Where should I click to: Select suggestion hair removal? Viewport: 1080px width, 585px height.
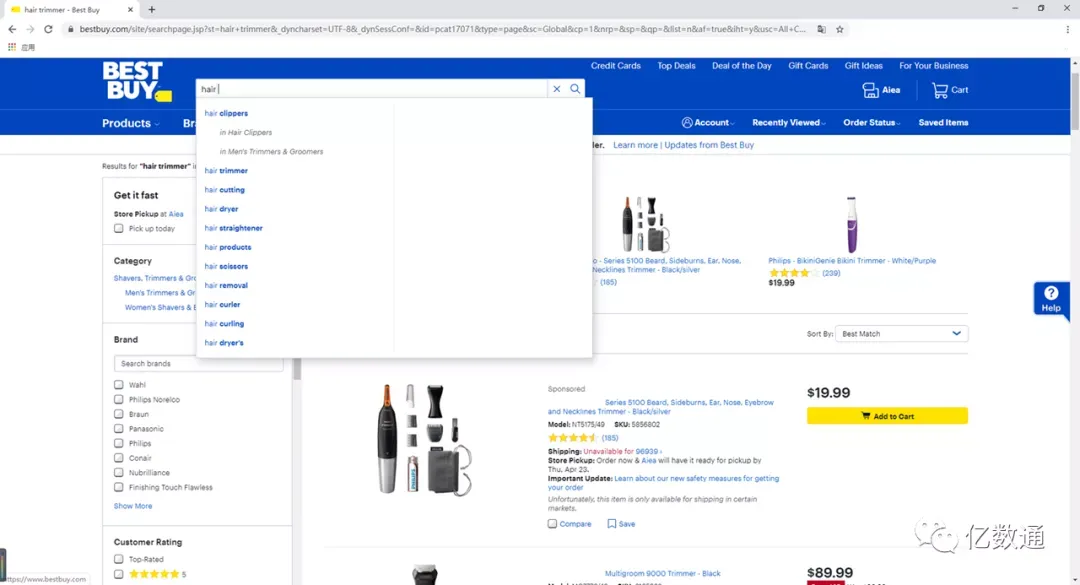click(226, 285)
